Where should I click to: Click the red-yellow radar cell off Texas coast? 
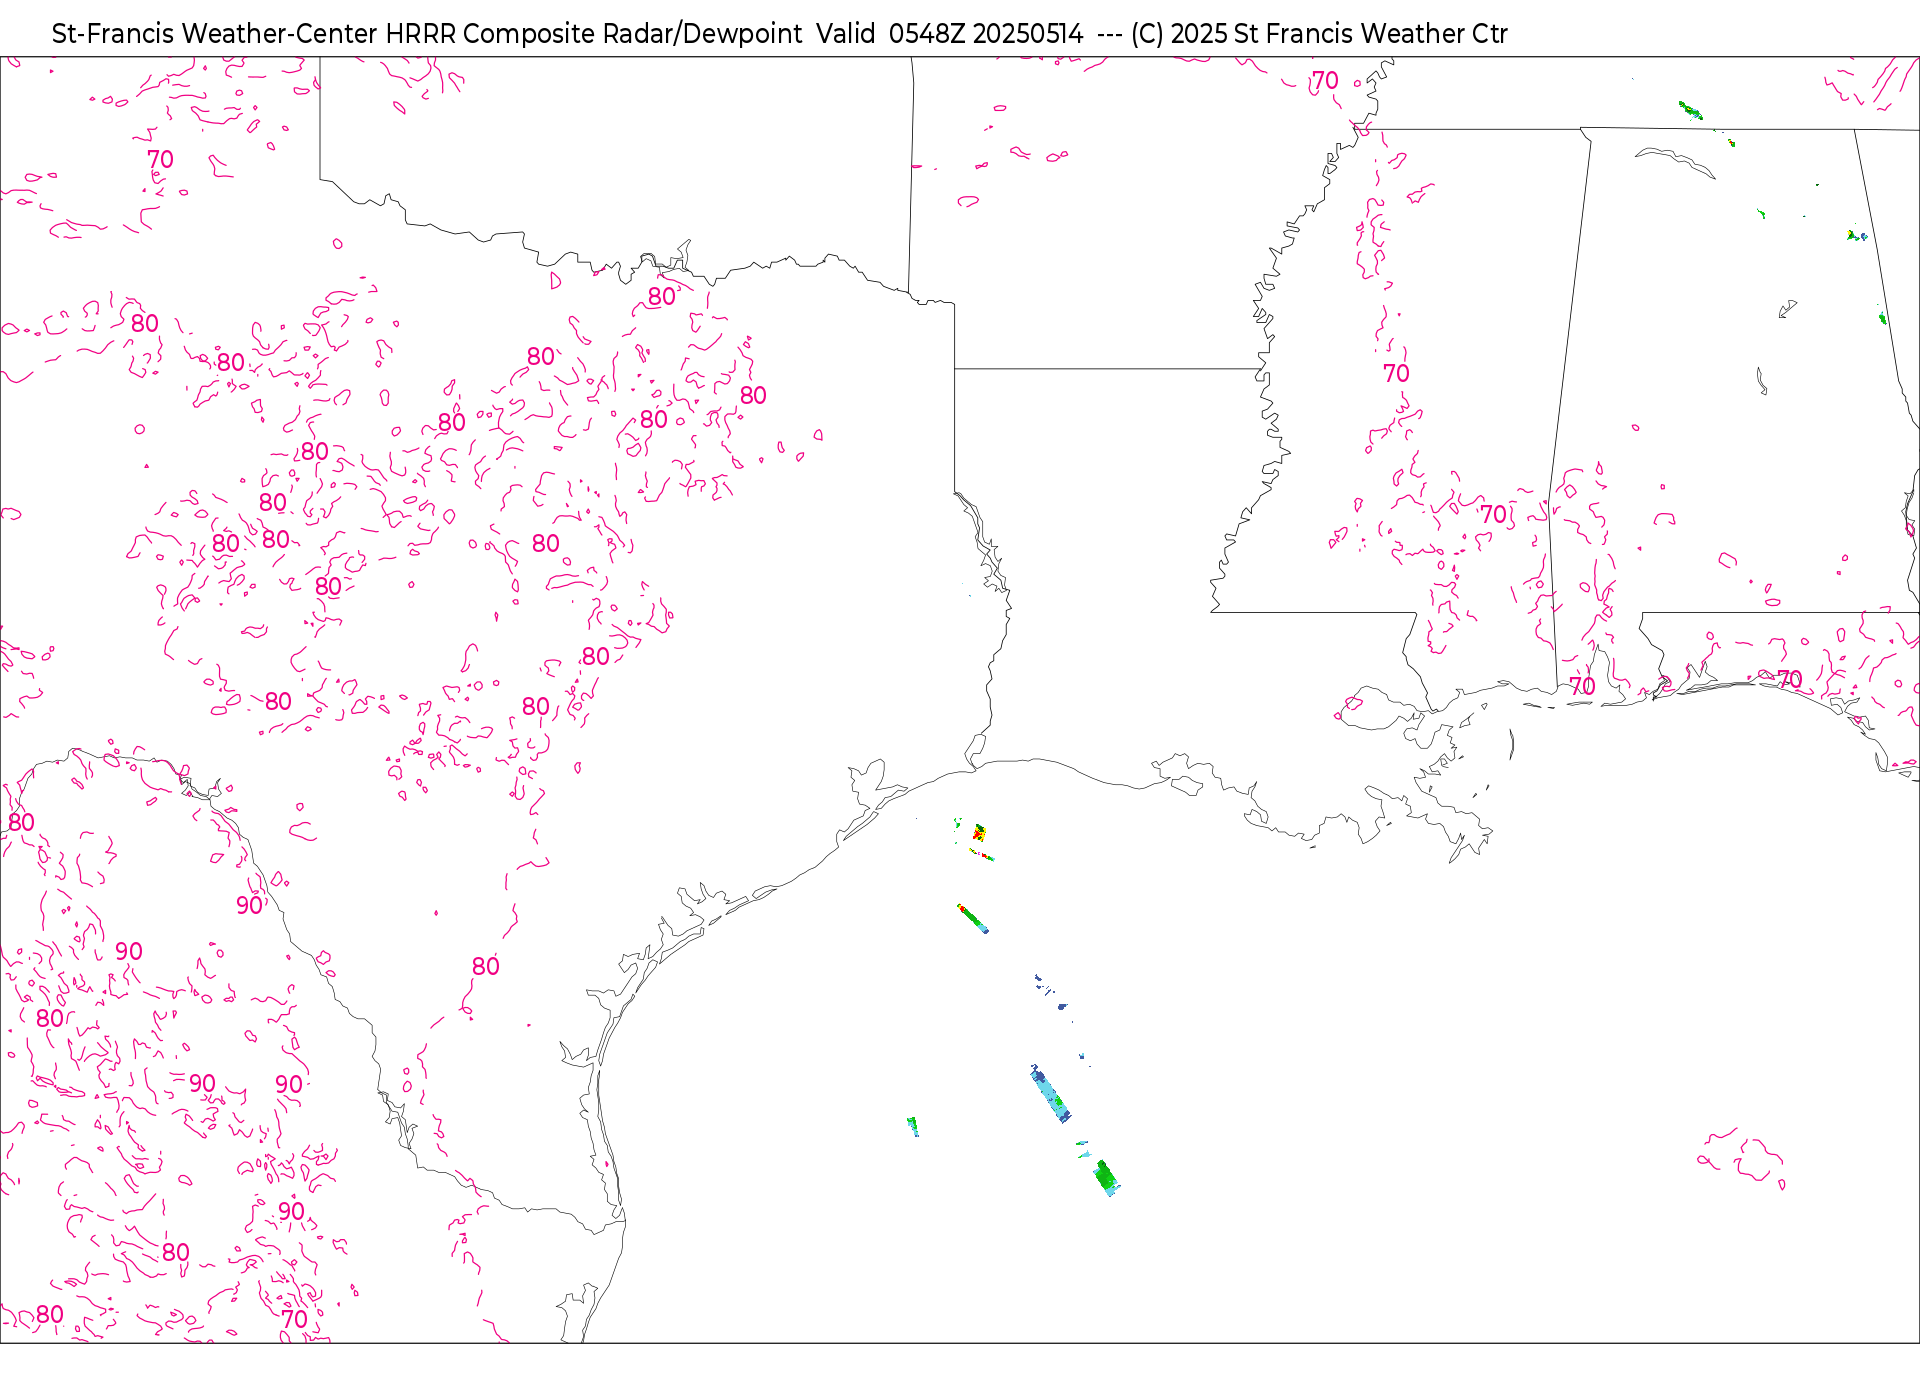click(x=980, y=832)
